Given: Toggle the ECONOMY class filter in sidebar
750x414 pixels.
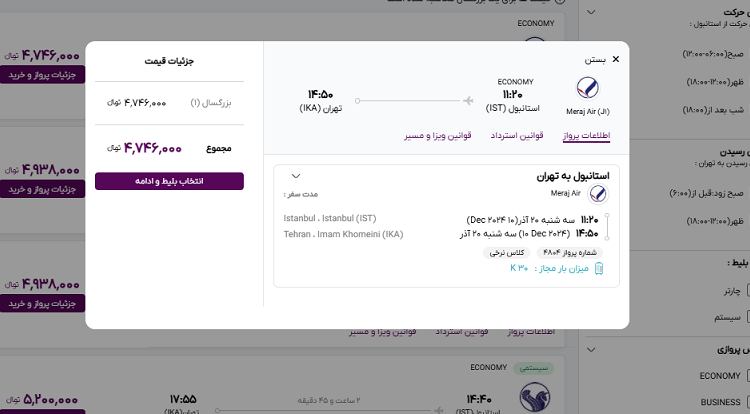Looking at the screenshot, I should tap(720, 376).
